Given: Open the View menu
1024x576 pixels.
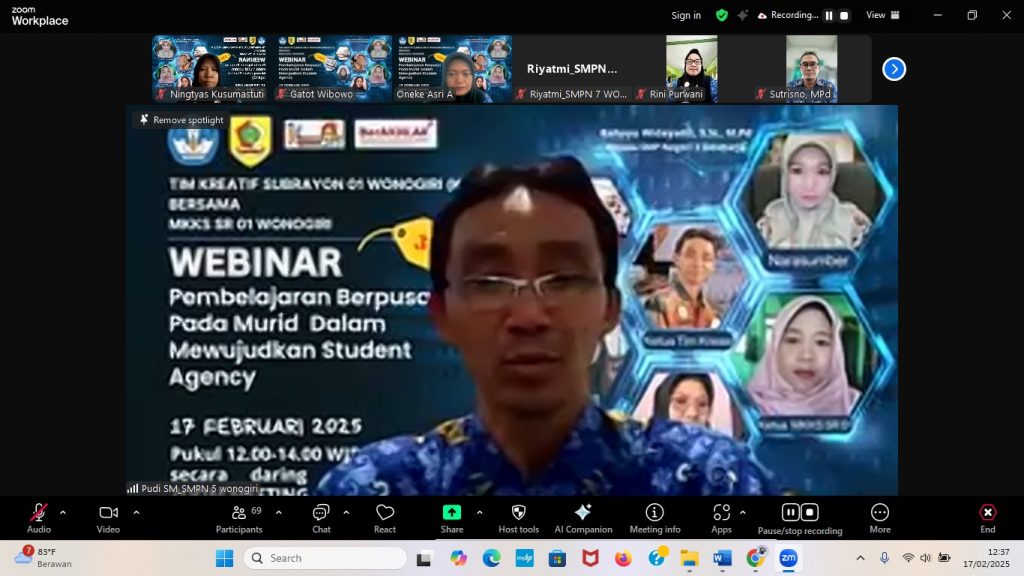Looking at the screenshot, I should click(881, 15).
